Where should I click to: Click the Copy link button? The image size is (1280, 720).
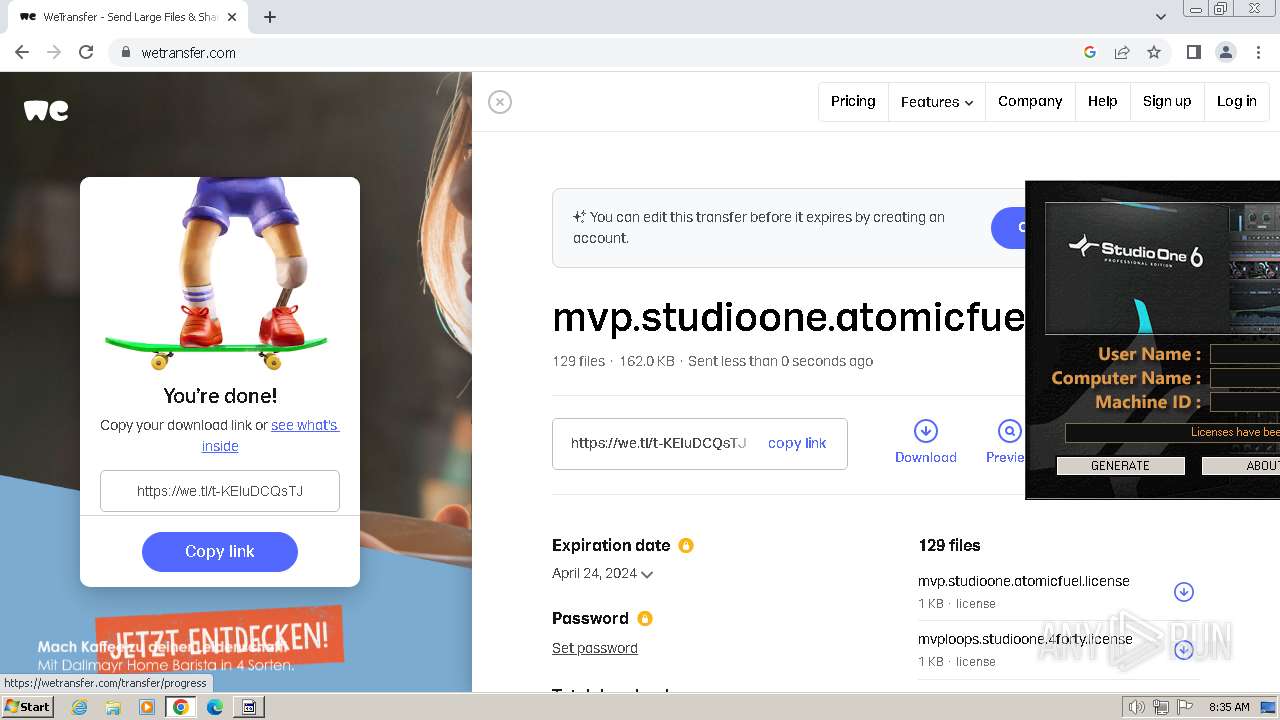[220, 552]
